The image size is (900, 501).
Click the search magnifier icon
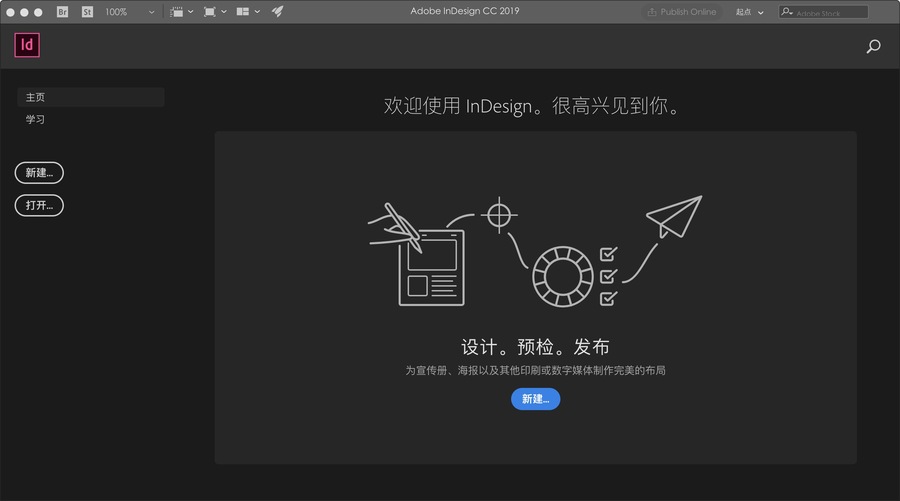point(874,46)
